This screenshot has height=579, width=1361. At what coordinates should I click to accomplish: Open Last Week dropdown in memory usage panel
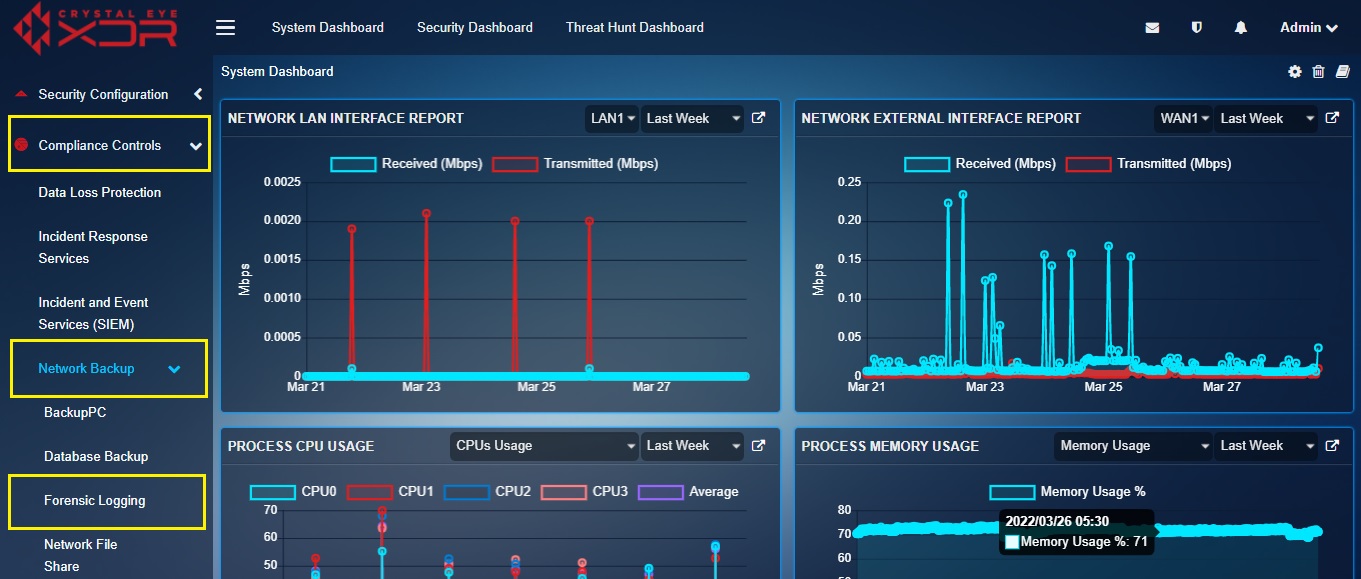pyautogui.click(x=1266, y=446)
